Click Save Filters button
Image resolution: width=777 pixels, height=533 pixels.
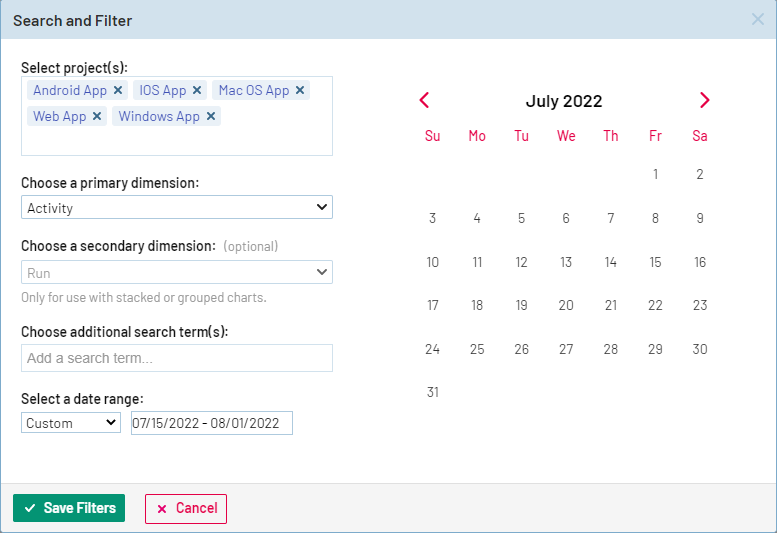pyautogui.click(x=69, y=508)
